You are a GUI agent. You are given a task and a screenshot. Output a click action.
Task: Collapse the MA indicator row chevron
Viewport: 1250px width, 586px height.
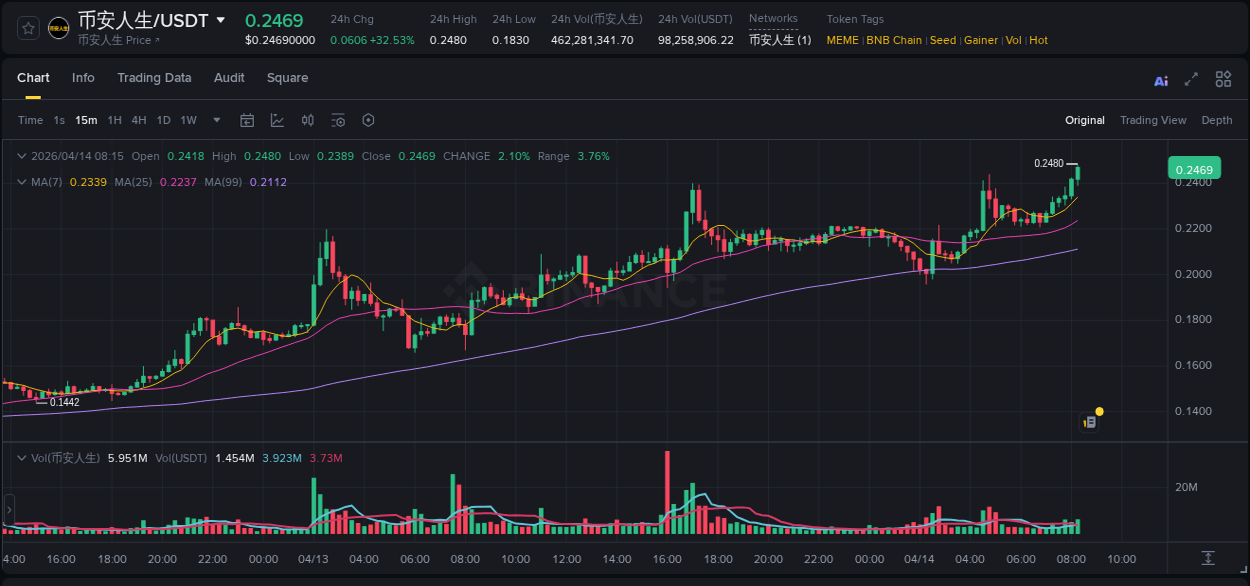(22, 182)
